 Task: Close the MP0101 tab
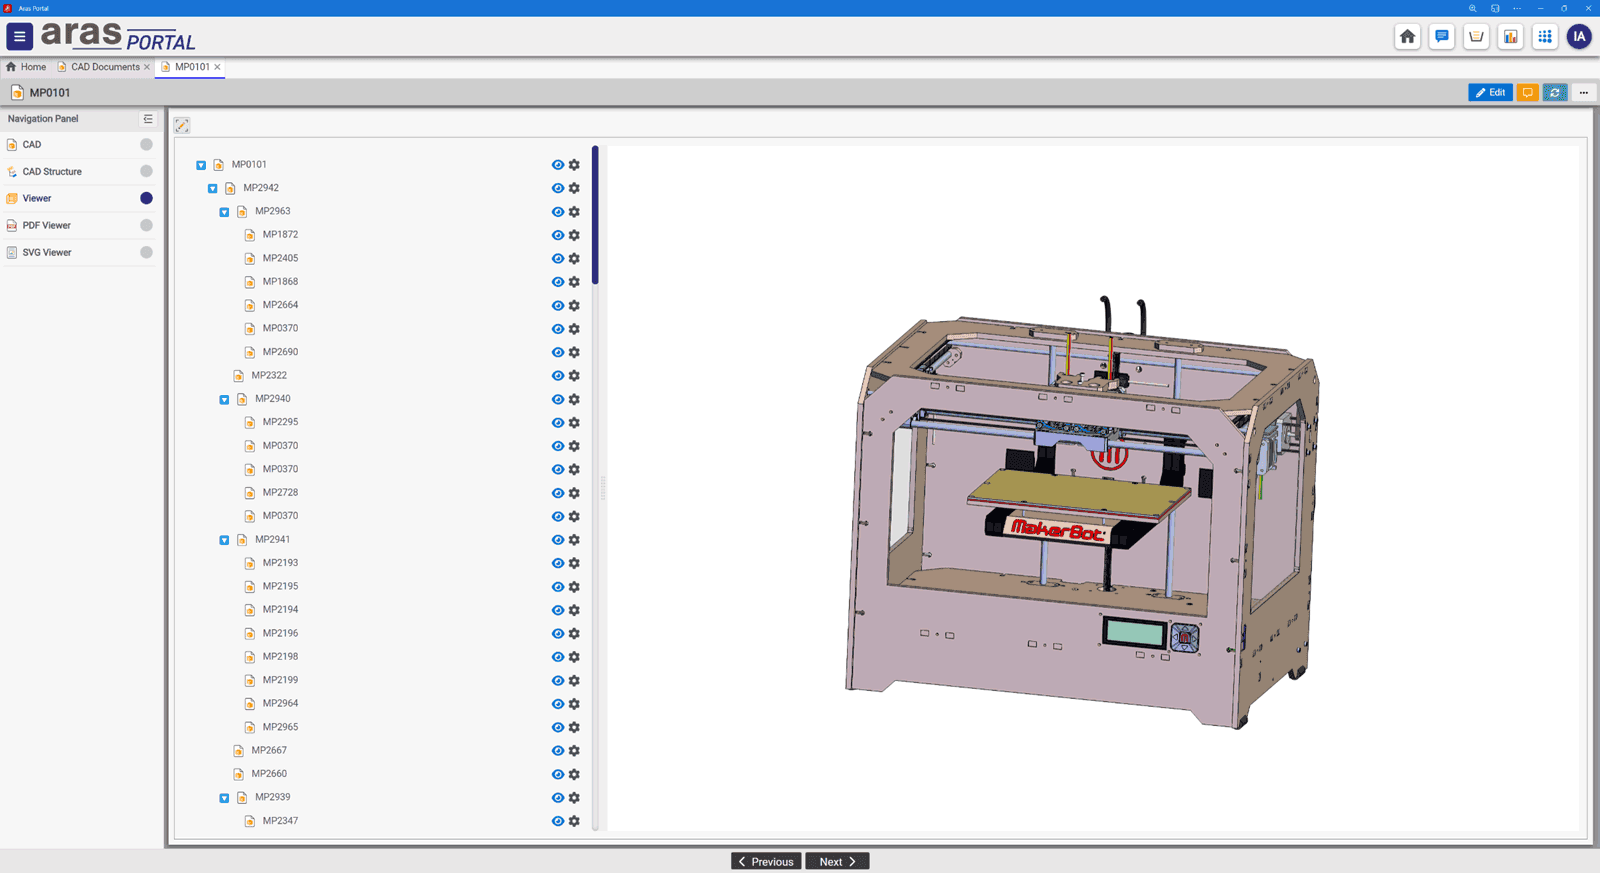pos(217,67)
